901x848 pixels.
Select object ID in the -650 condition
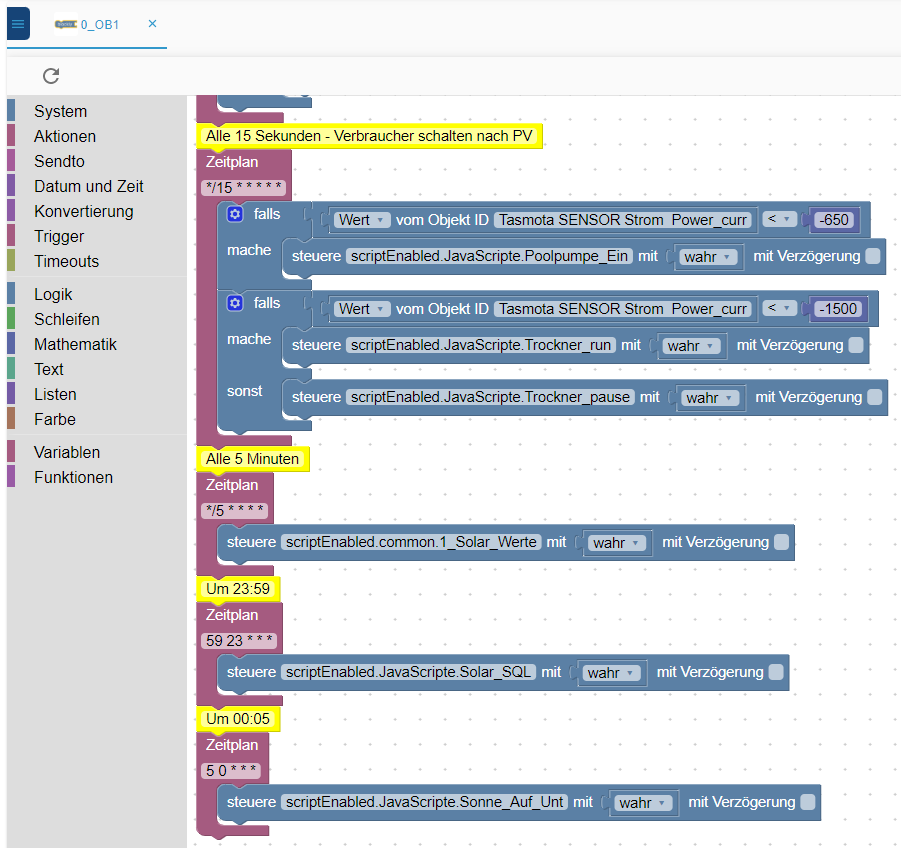point(623,220)
